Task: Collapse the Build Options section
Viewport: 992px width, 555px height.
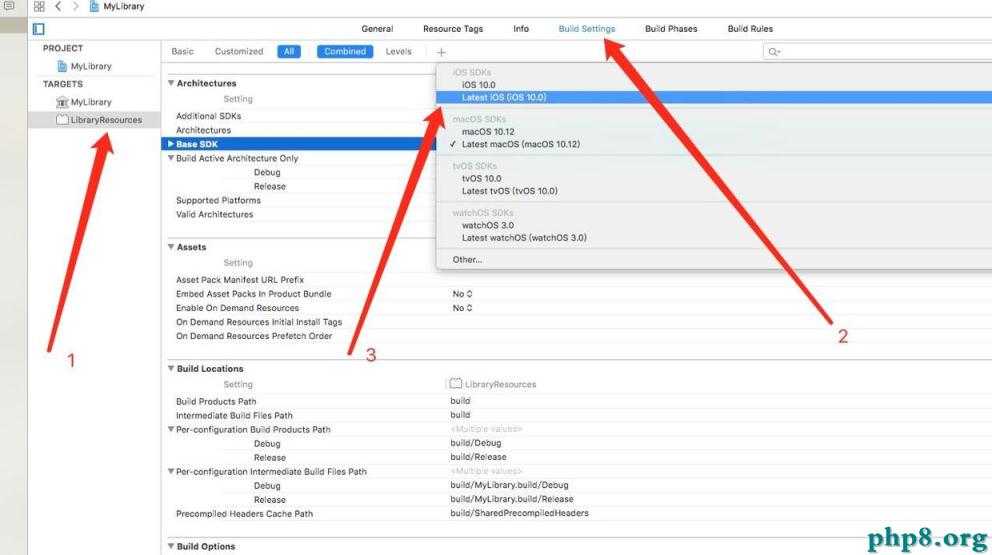Action: coord(171,546)
